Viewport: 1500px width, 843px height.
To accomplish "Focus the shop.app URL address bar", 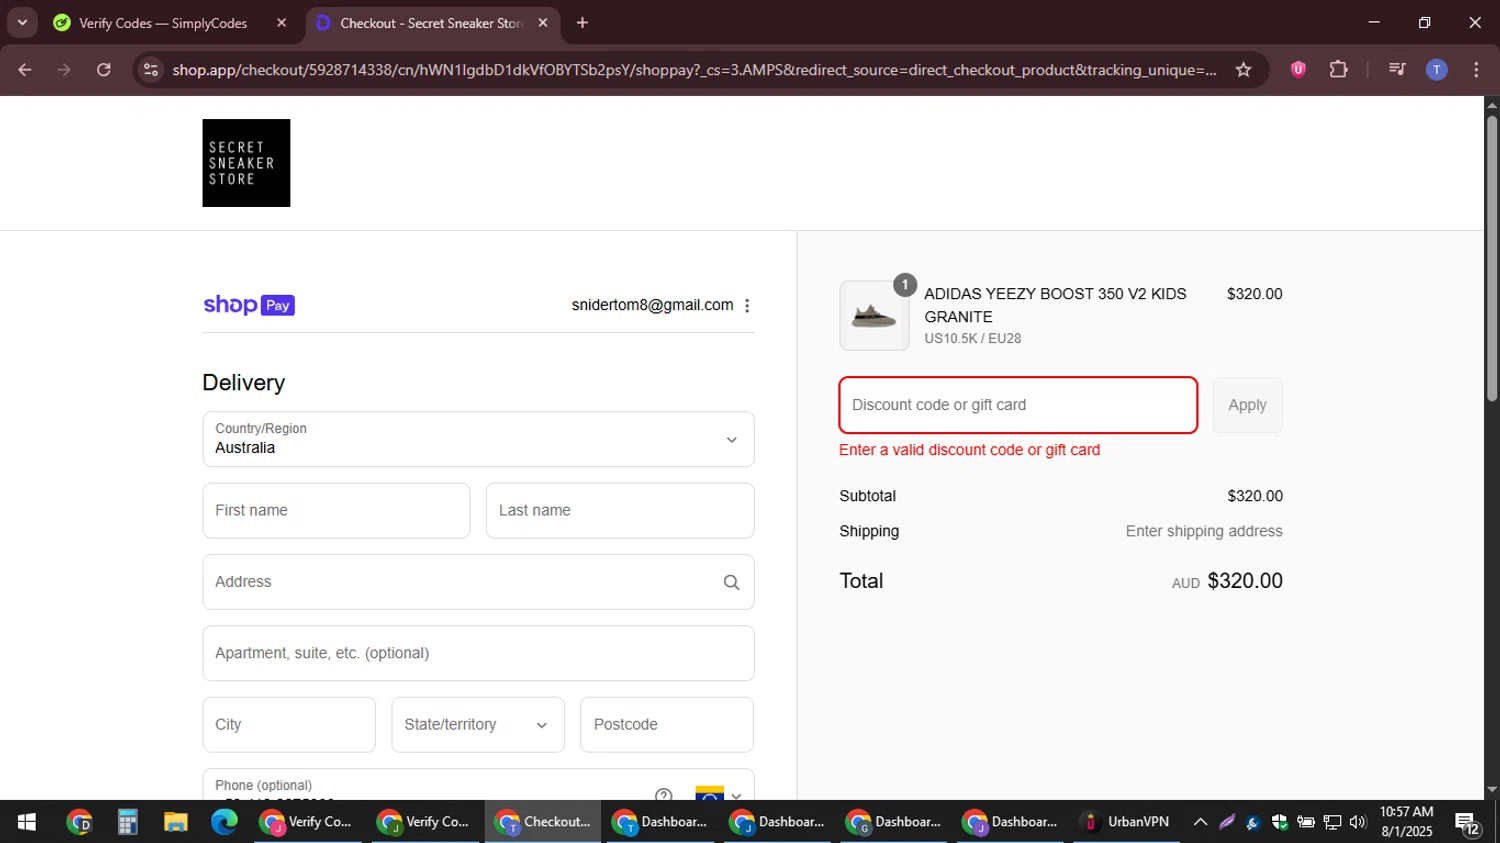I will (x=694, y=70).
